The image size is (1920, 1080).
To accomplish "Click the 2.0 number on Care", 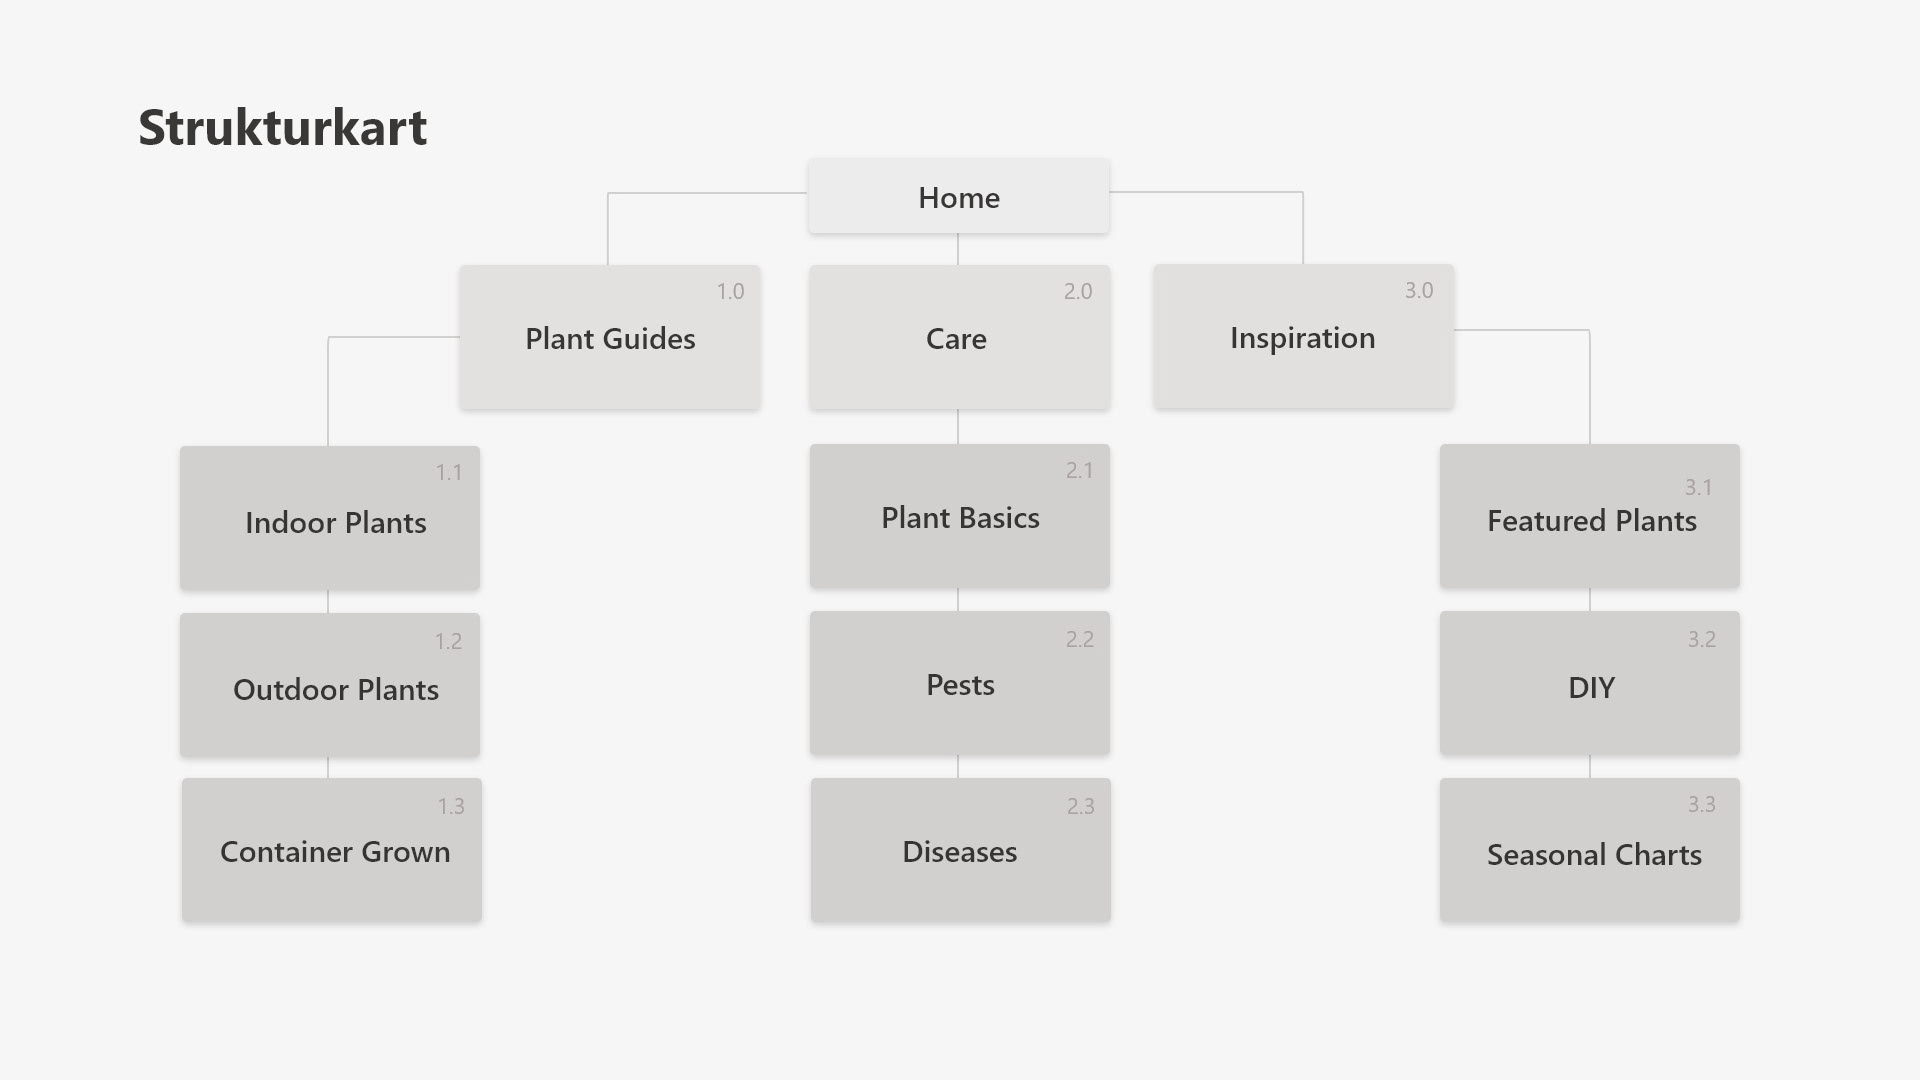I will click(x=1077, y=291).
